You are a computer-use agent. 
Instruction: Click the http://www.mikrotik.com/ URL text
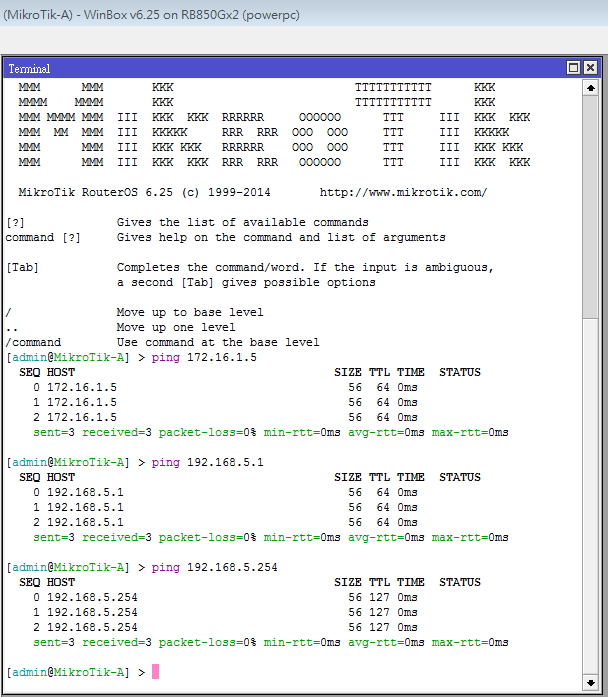(403, 192)
